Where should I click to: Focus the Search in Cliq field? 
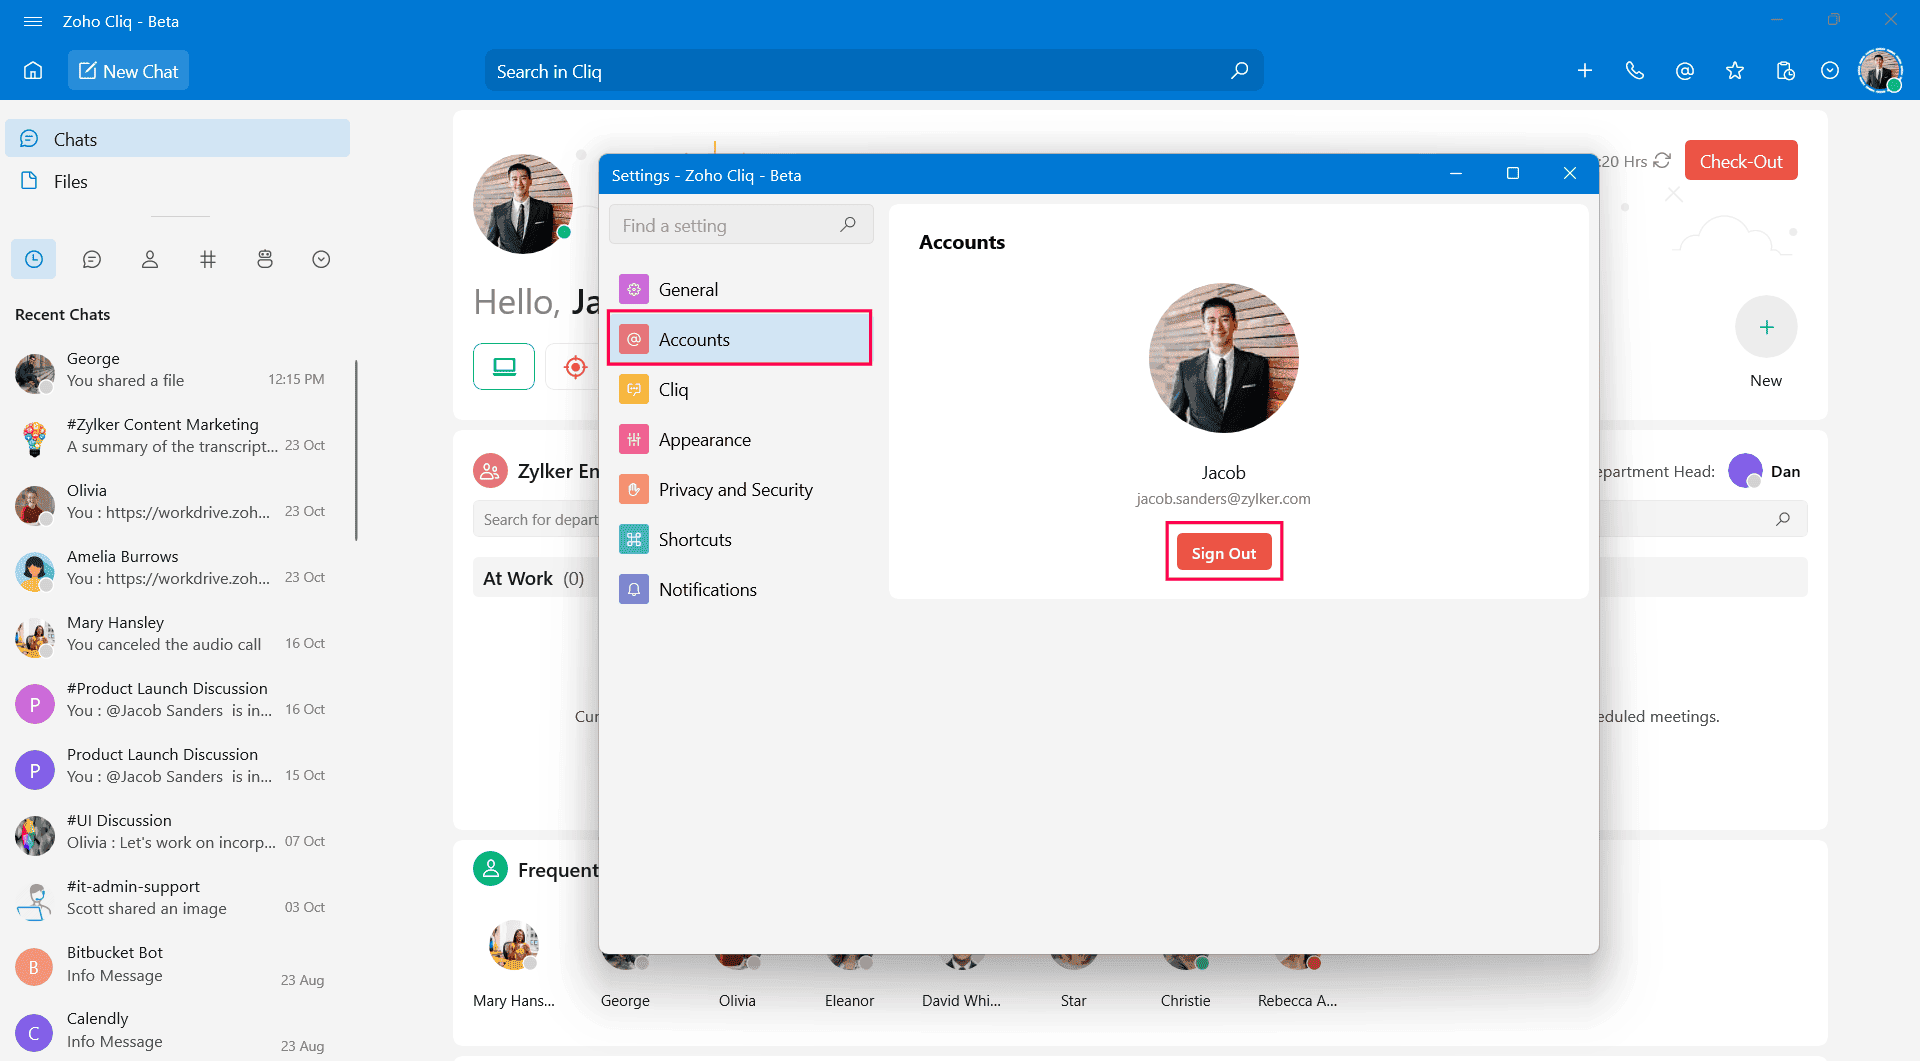(873, 71)
